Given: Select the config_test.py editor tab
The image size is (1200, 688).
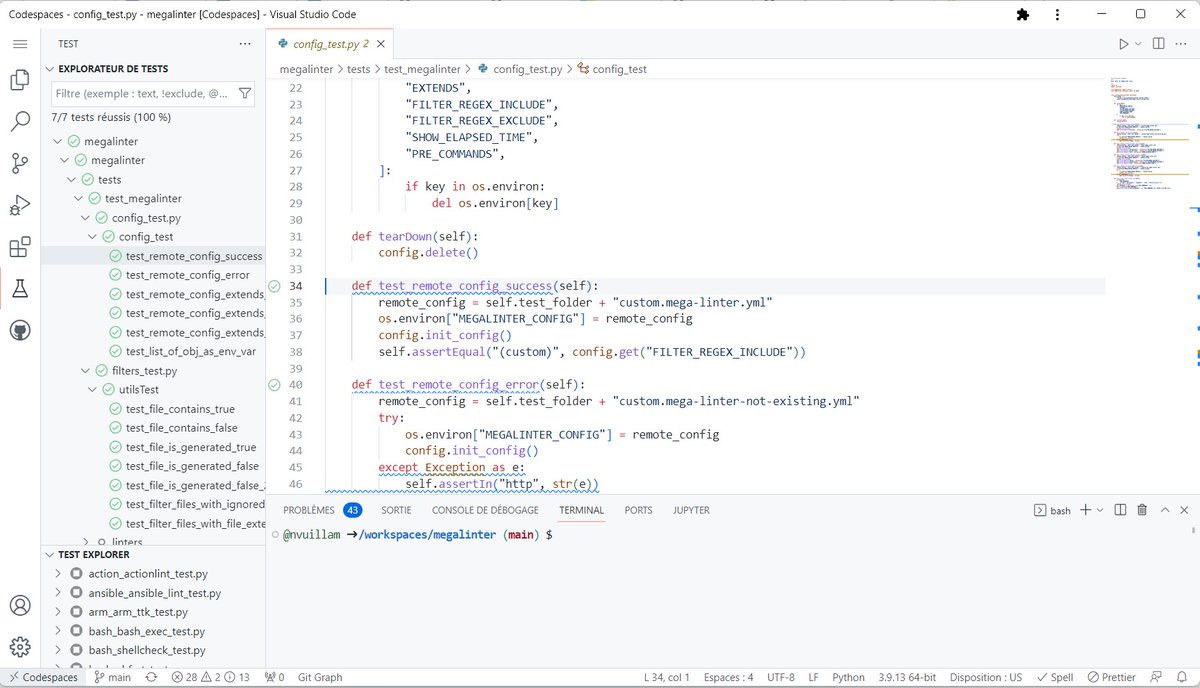Looking at the screenshot, I should [331, 44].
